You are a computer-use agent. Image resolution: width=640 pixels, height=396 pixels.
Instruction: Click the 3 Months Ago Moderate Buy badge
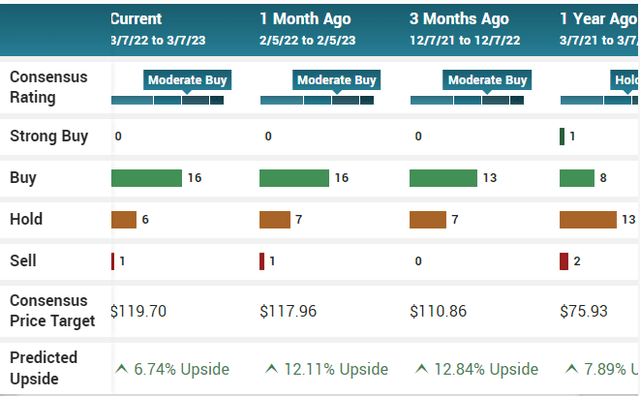[x=487, y=80]
